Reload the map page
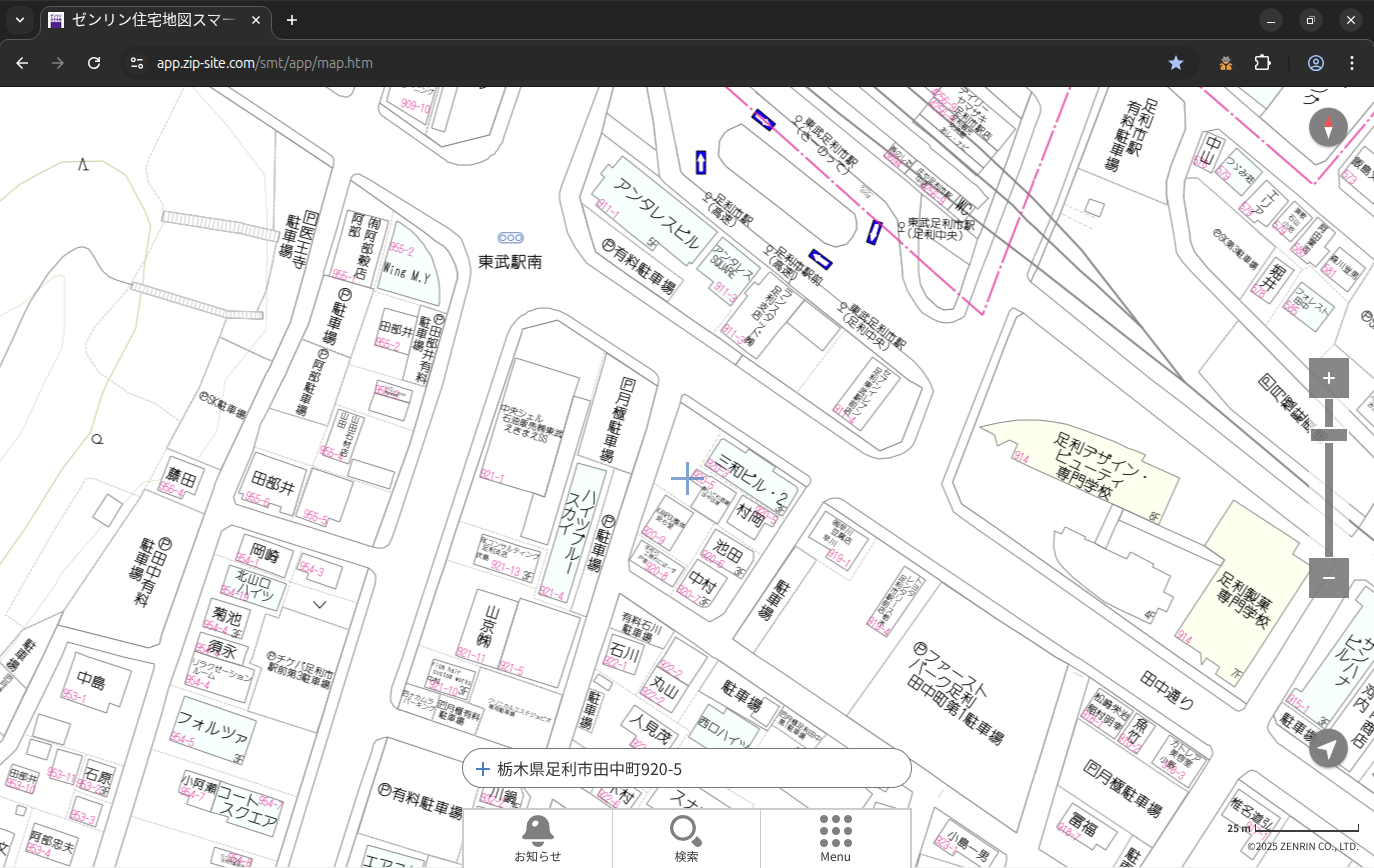 click(94, 63)
